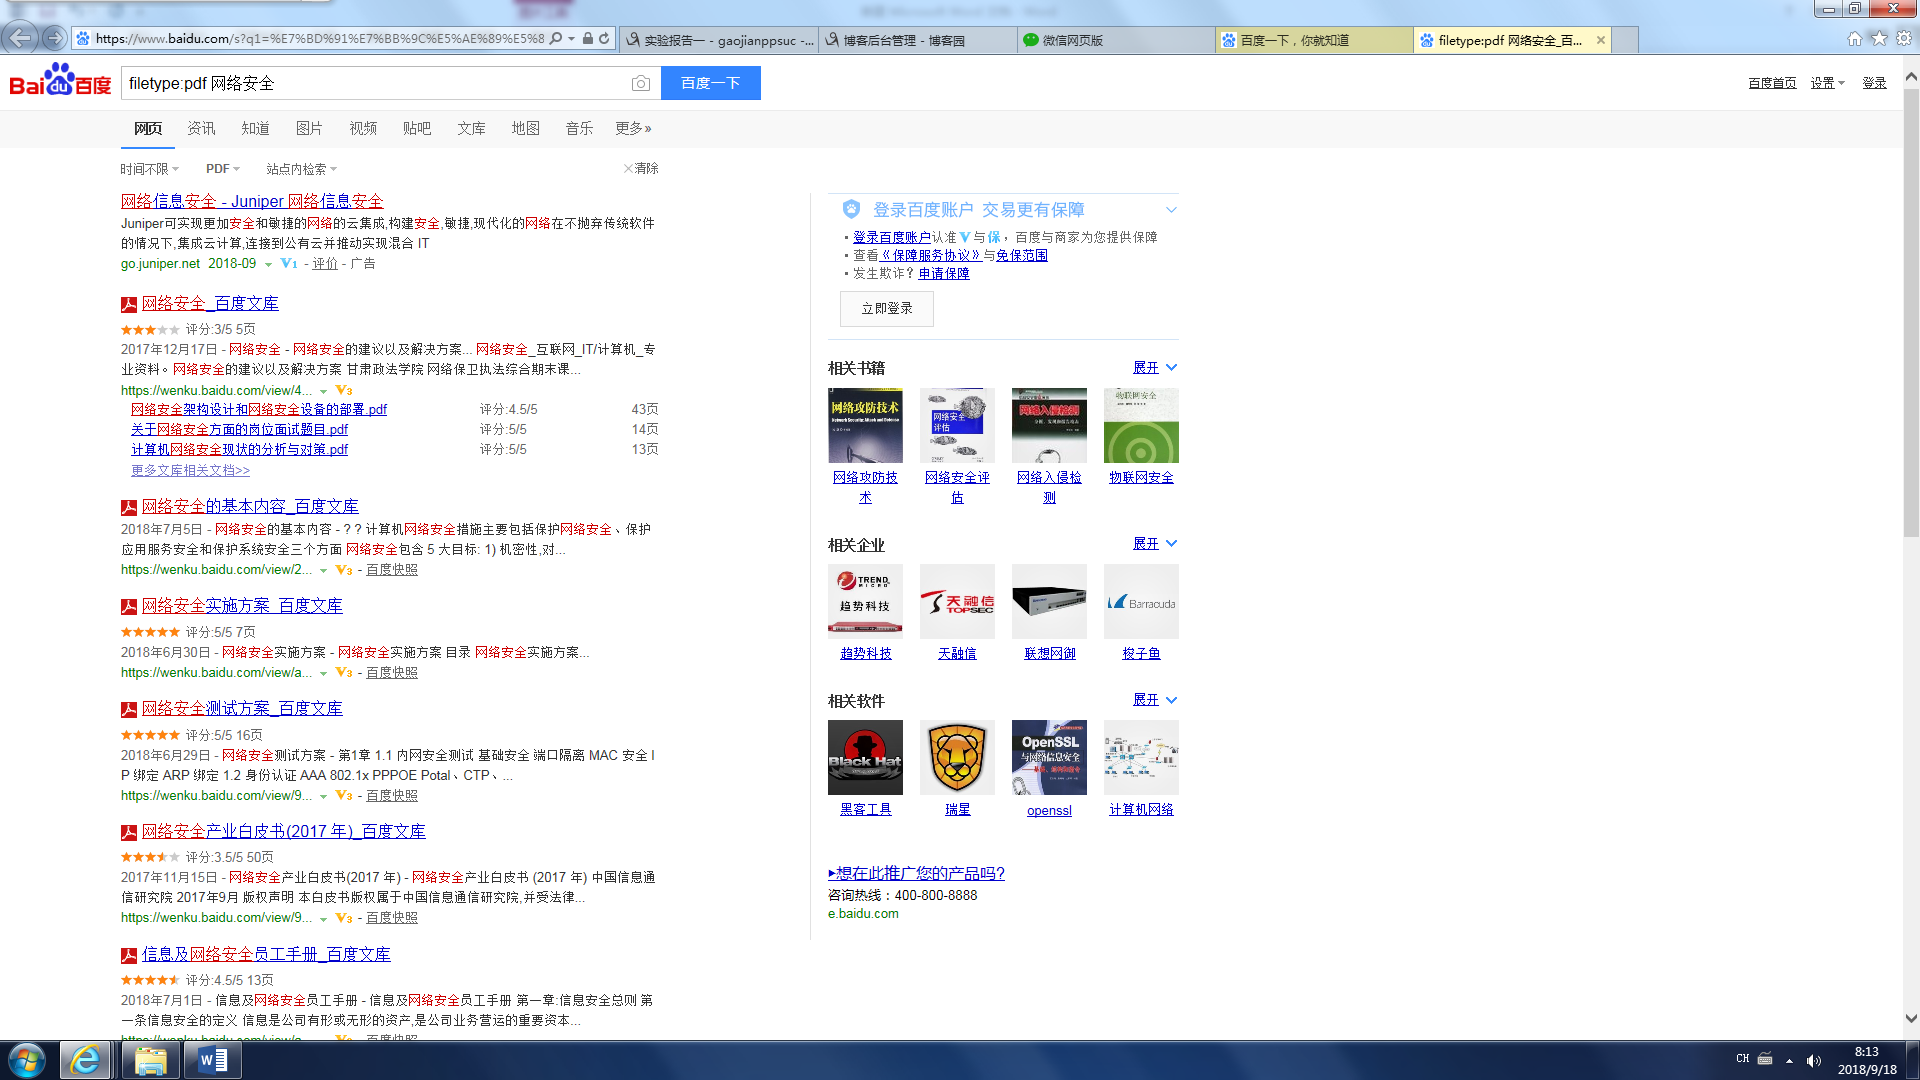Open browser tools gear icon
1920x1080 pixels.
[1904, 39]
